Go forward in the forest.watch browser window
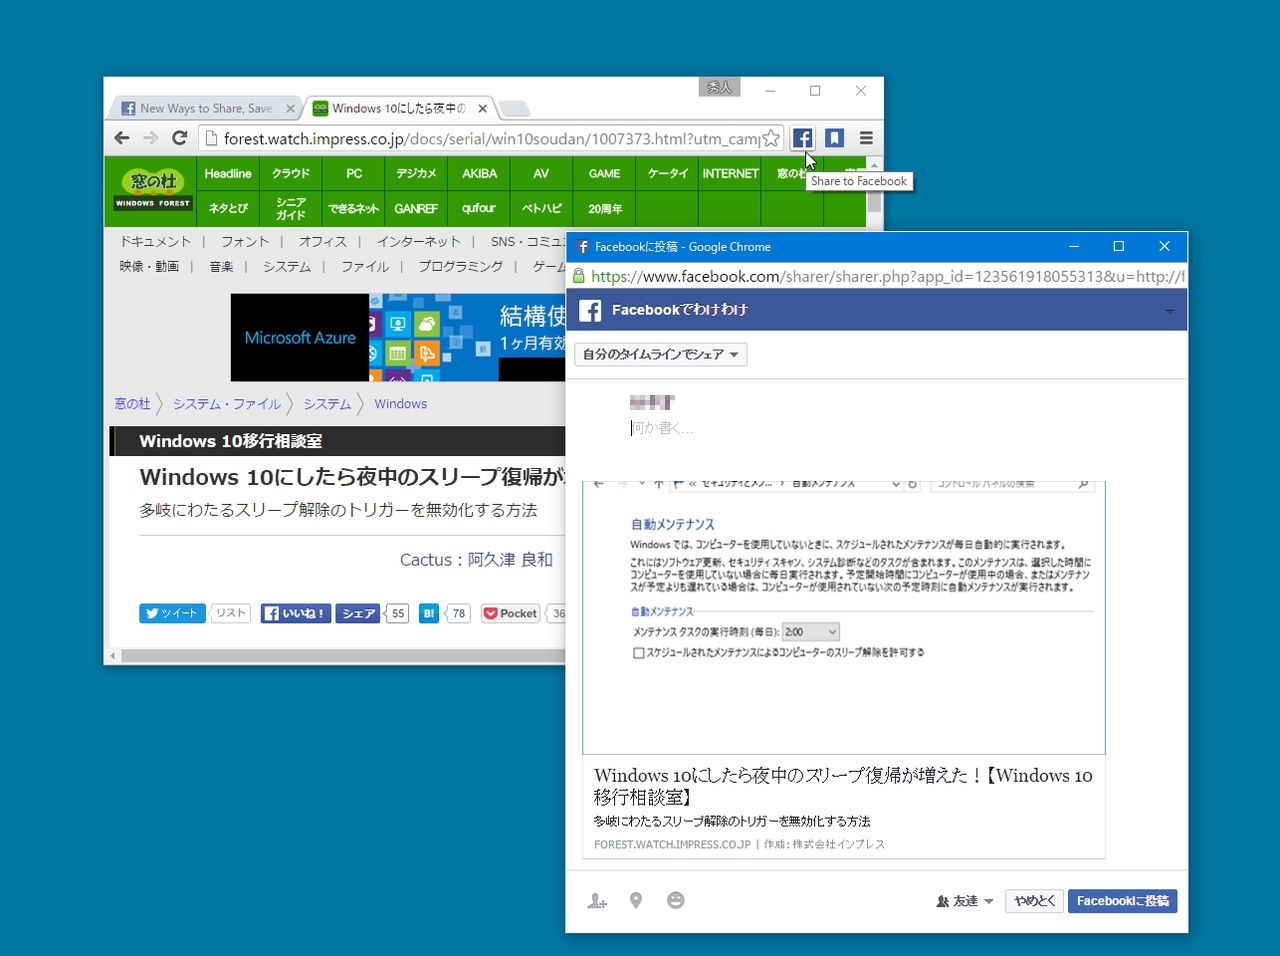This screenshot has width=1280, height=956. click(x=151, y=138)
